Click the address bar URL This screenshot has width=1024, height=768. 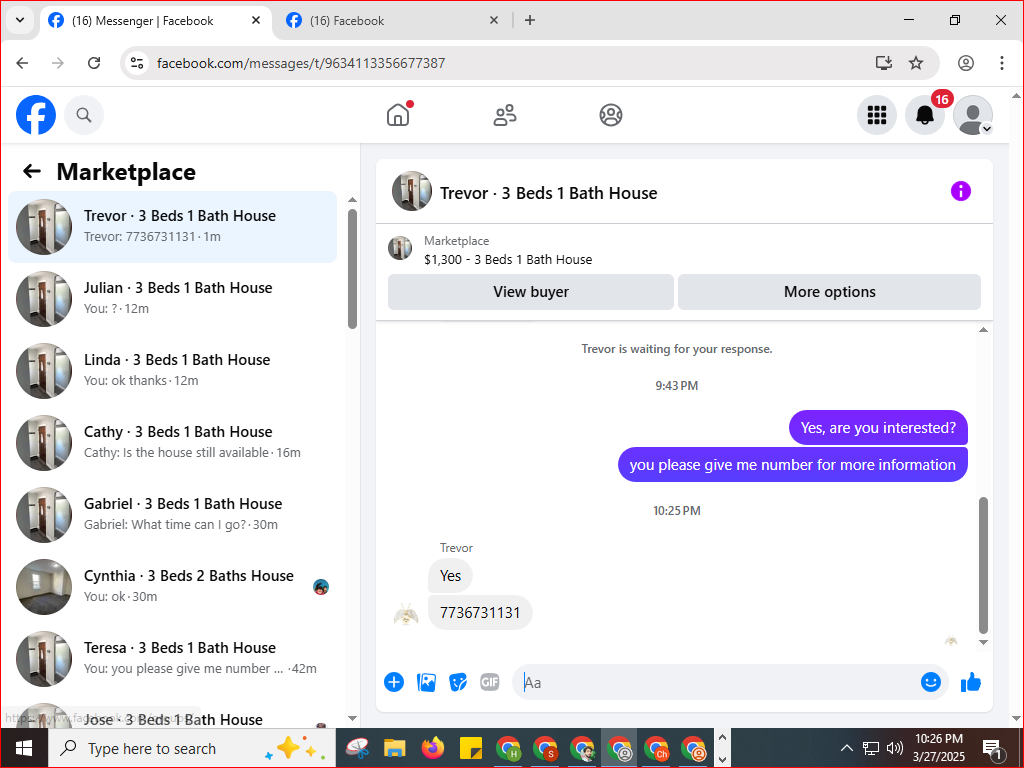pos(301,63)
